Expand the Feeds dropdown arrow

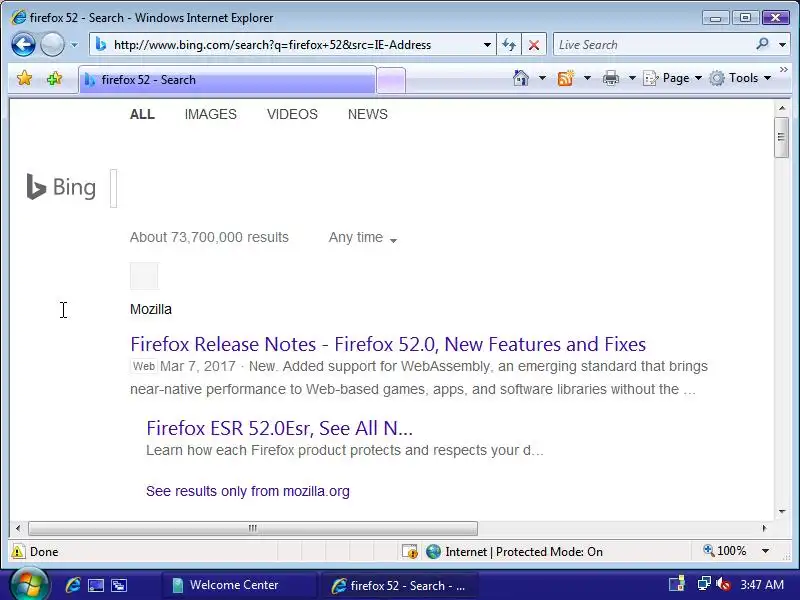coord(587,78)
